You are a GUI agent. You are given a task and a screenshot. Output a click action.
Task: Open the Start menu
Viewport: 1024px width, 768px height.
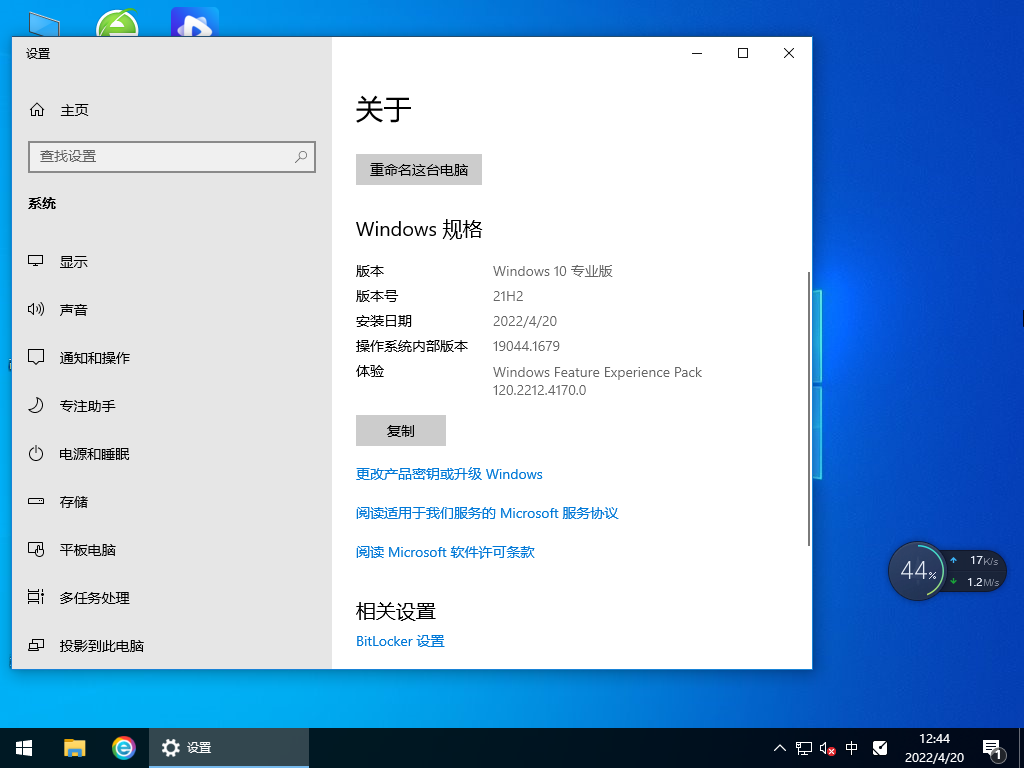click(x=23, y=747)
